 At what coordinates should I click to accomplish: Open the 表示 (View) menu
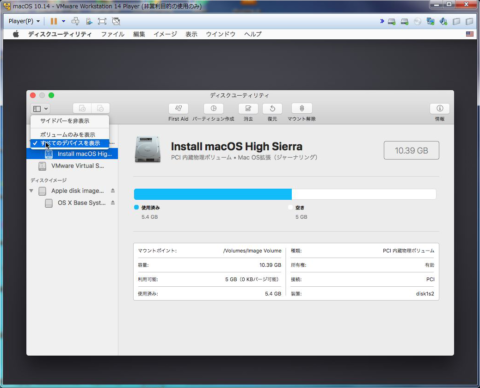tap(191, 34)
